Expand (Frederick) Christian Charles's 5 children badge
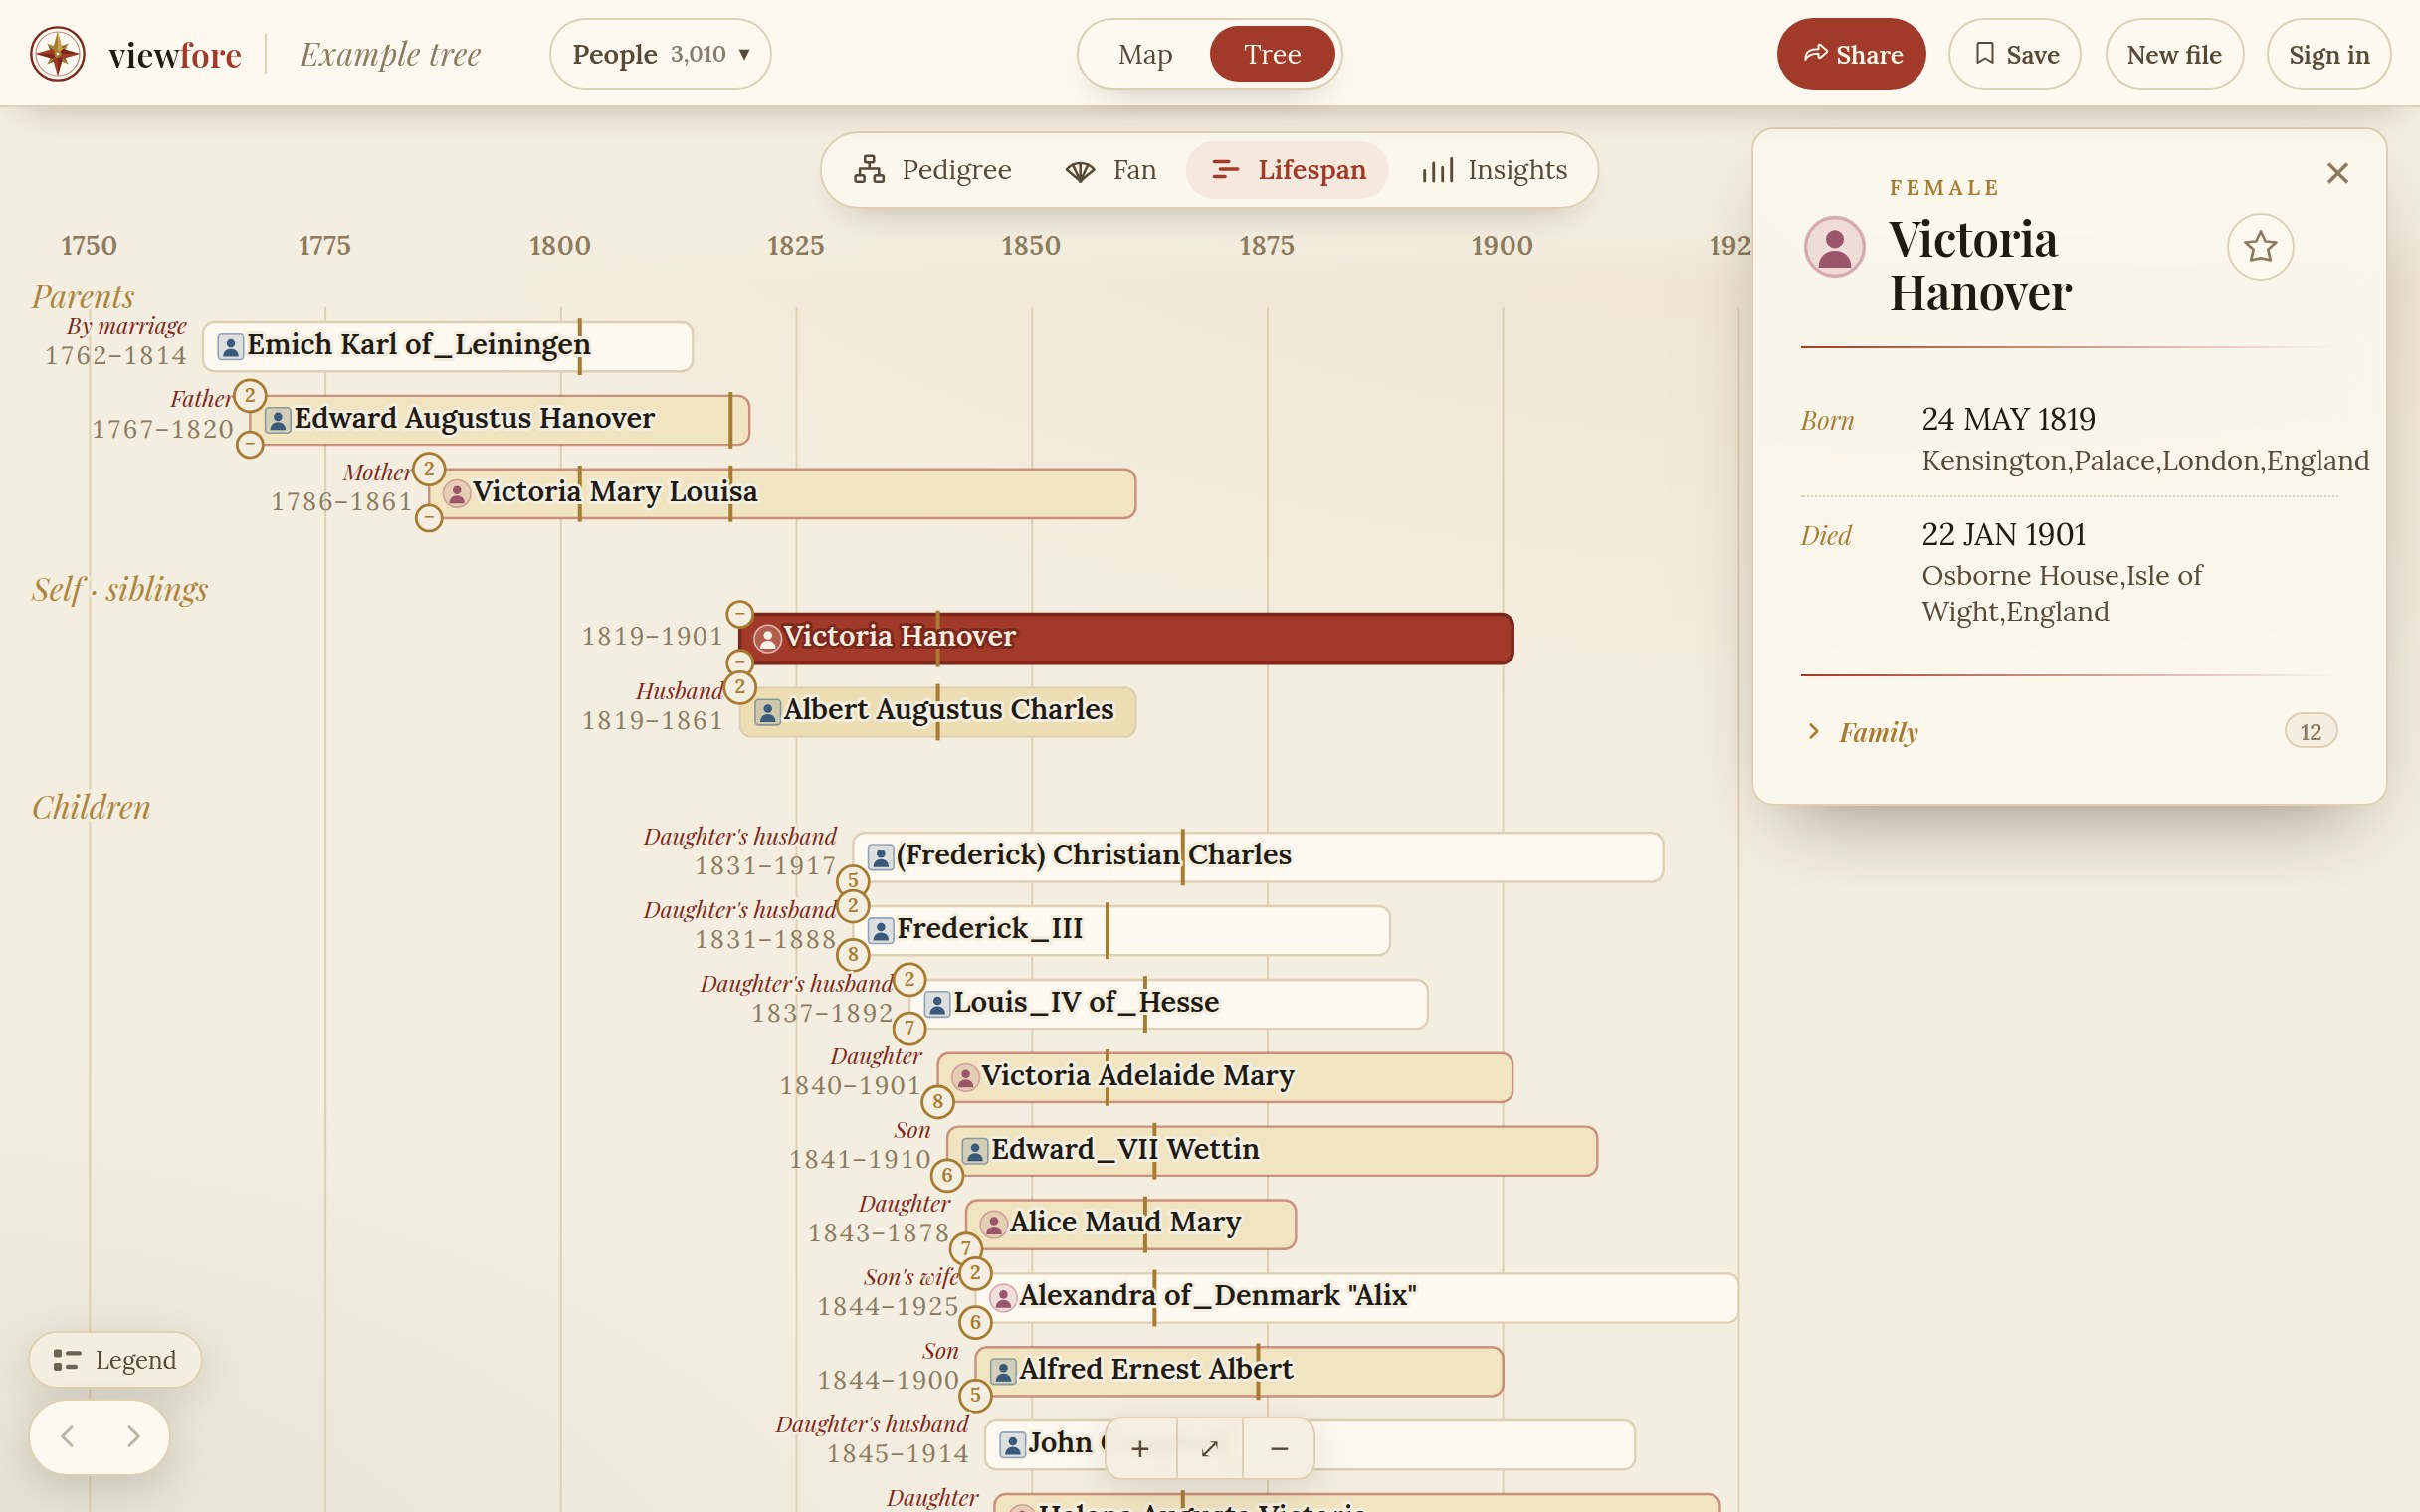Viewport: 2420px width, 1512px height. click(x=852, y=881)
